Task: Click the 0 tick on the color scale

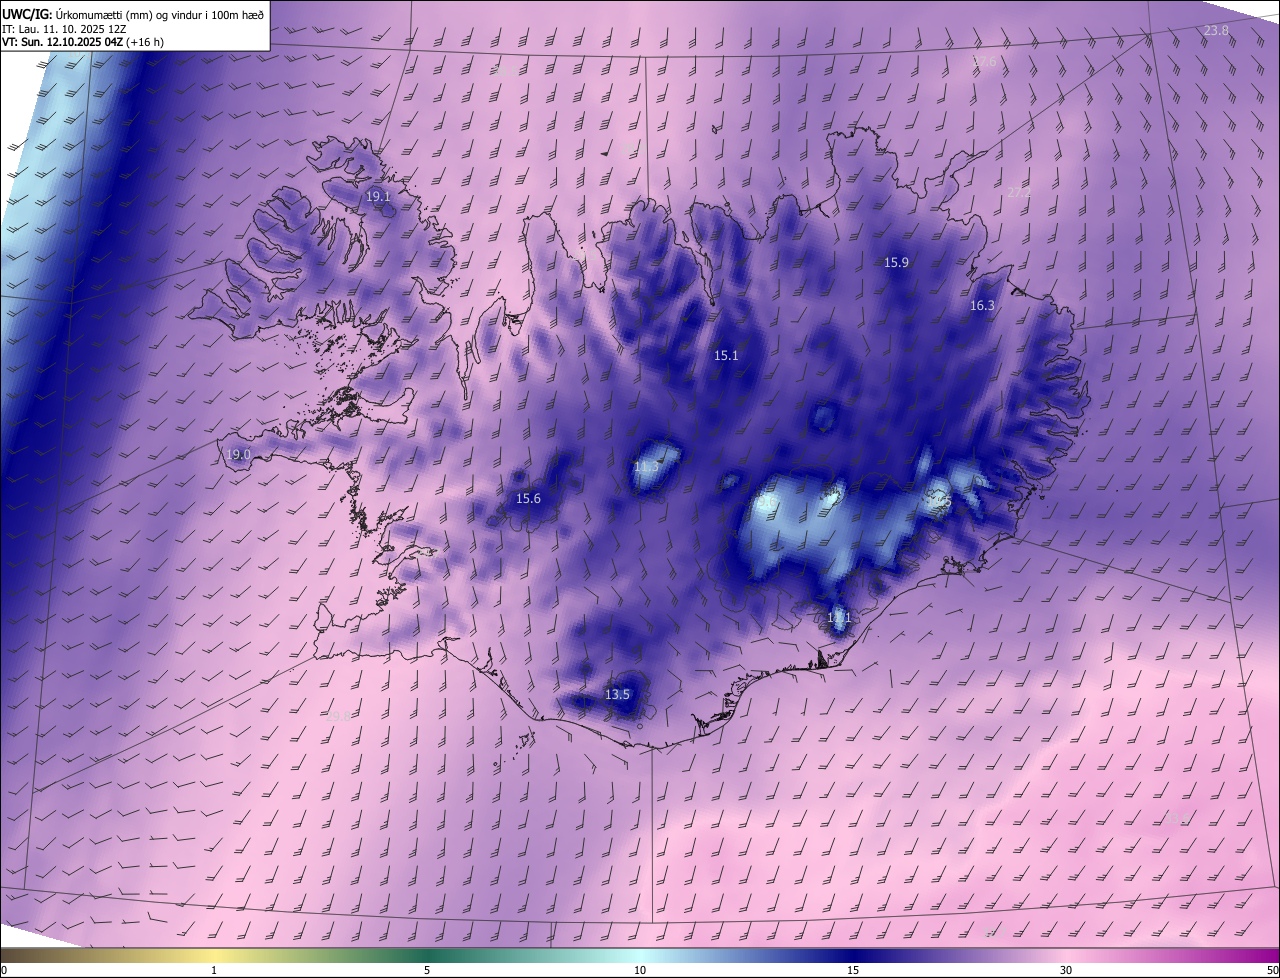Action: (x=4, y=970)
